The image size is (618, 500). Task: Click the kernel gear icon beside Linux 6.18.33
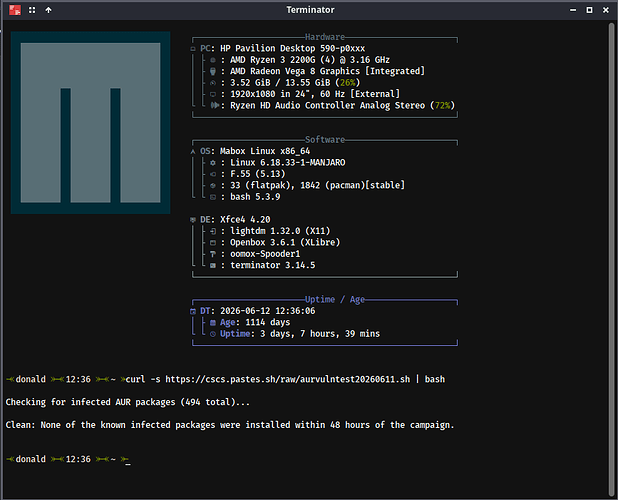pyautogui.click(x=213, y=163)
